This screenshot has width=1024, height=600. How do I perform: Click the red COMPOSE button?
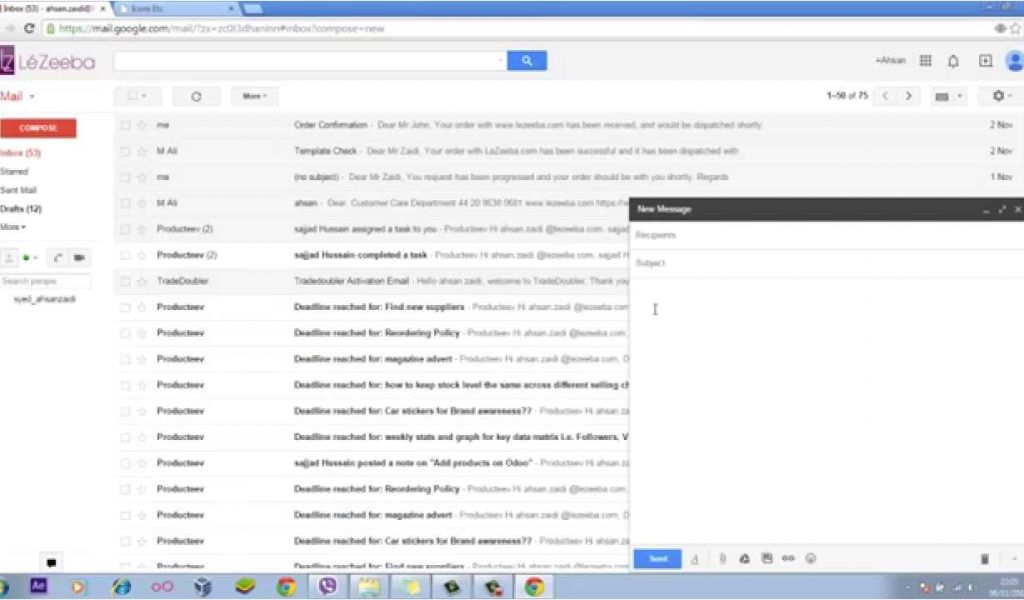[x=39, y=128]
